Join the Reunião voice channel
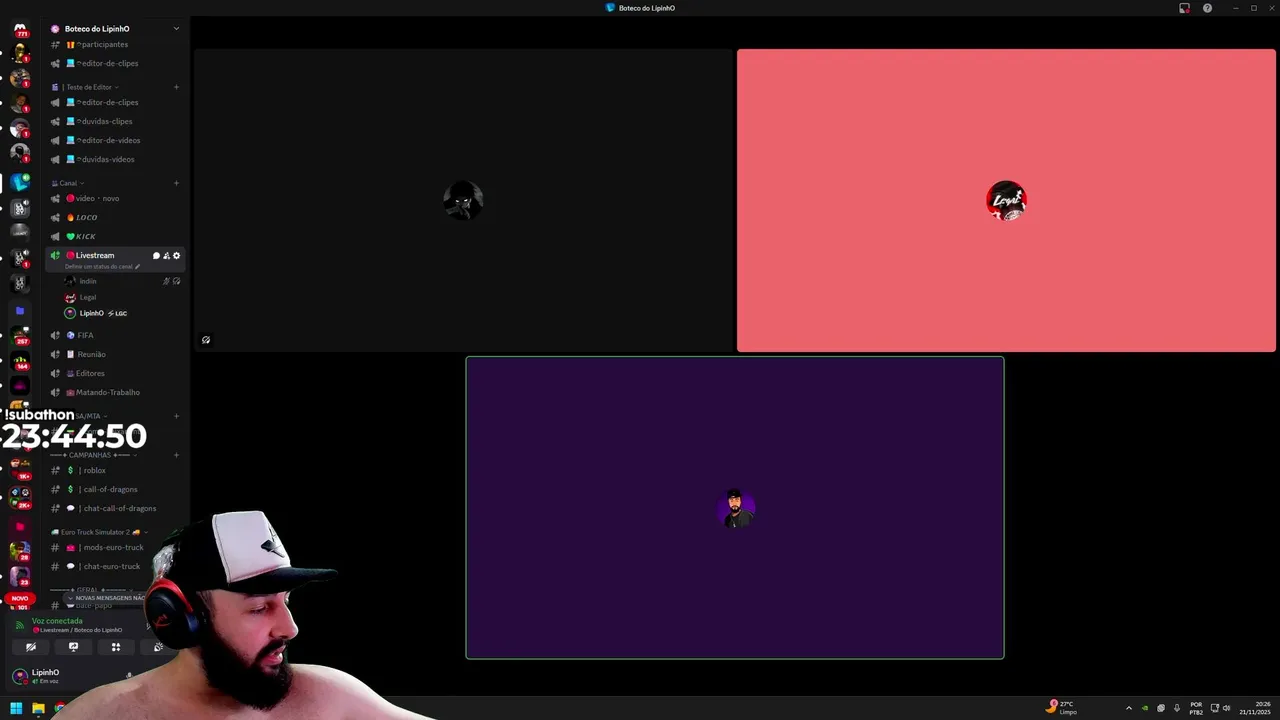The width and height of the screenshot is (1280, 720). click(115, 354)
